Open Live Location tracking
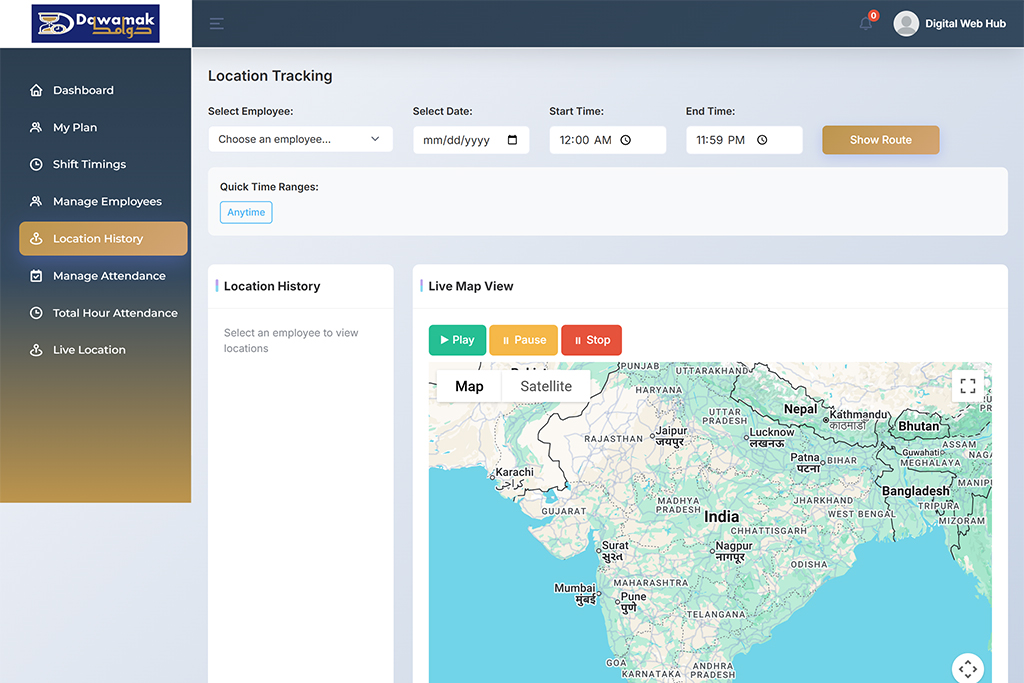Viewport: 1024px width, 683px height. tap(90, 349)
